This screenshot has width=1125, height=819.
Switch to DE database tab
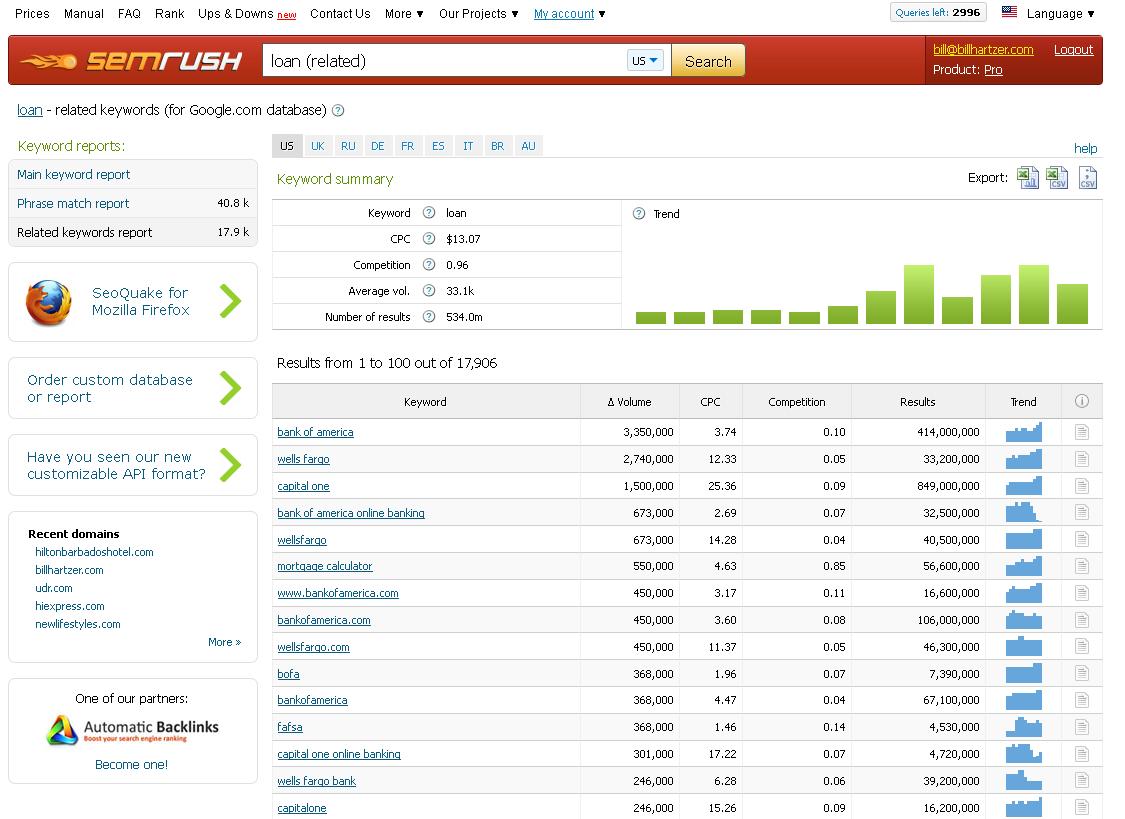377,146
